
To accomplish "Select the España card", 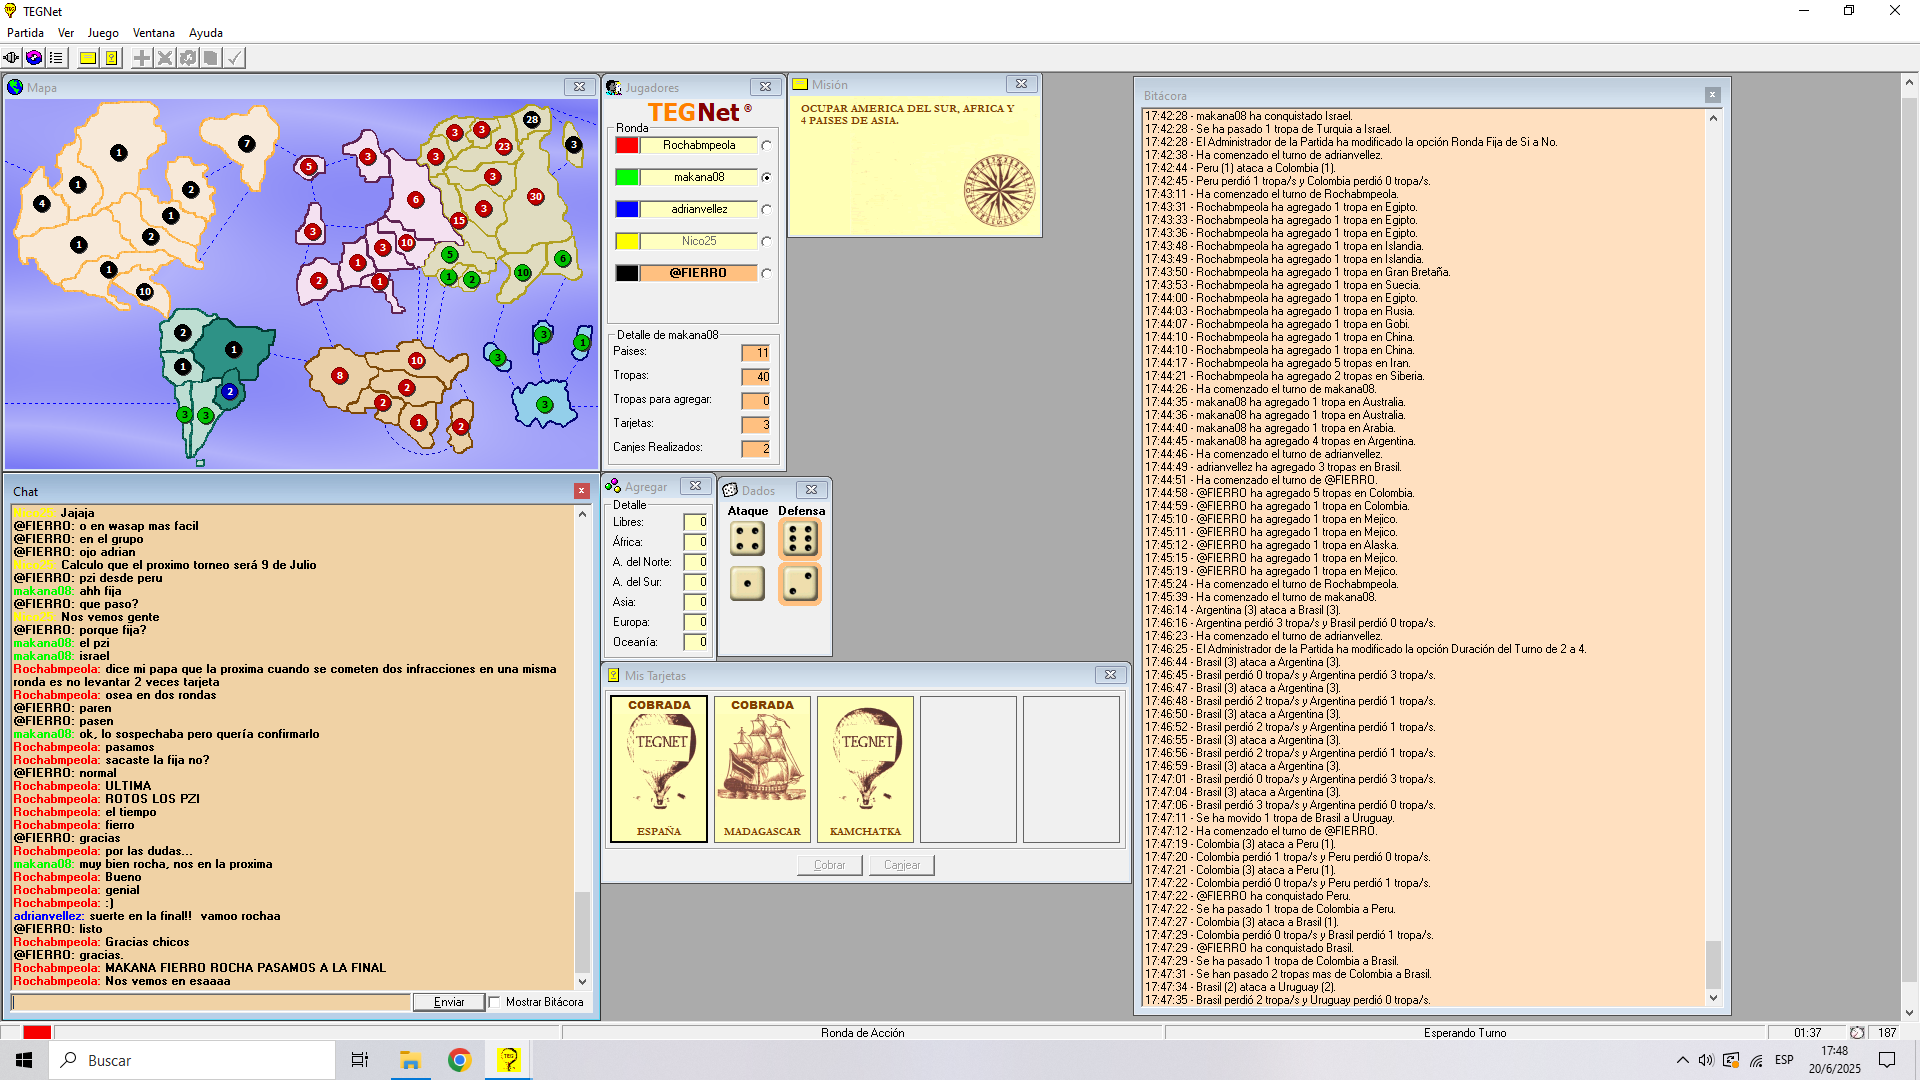I will click(x=659, y=769).
